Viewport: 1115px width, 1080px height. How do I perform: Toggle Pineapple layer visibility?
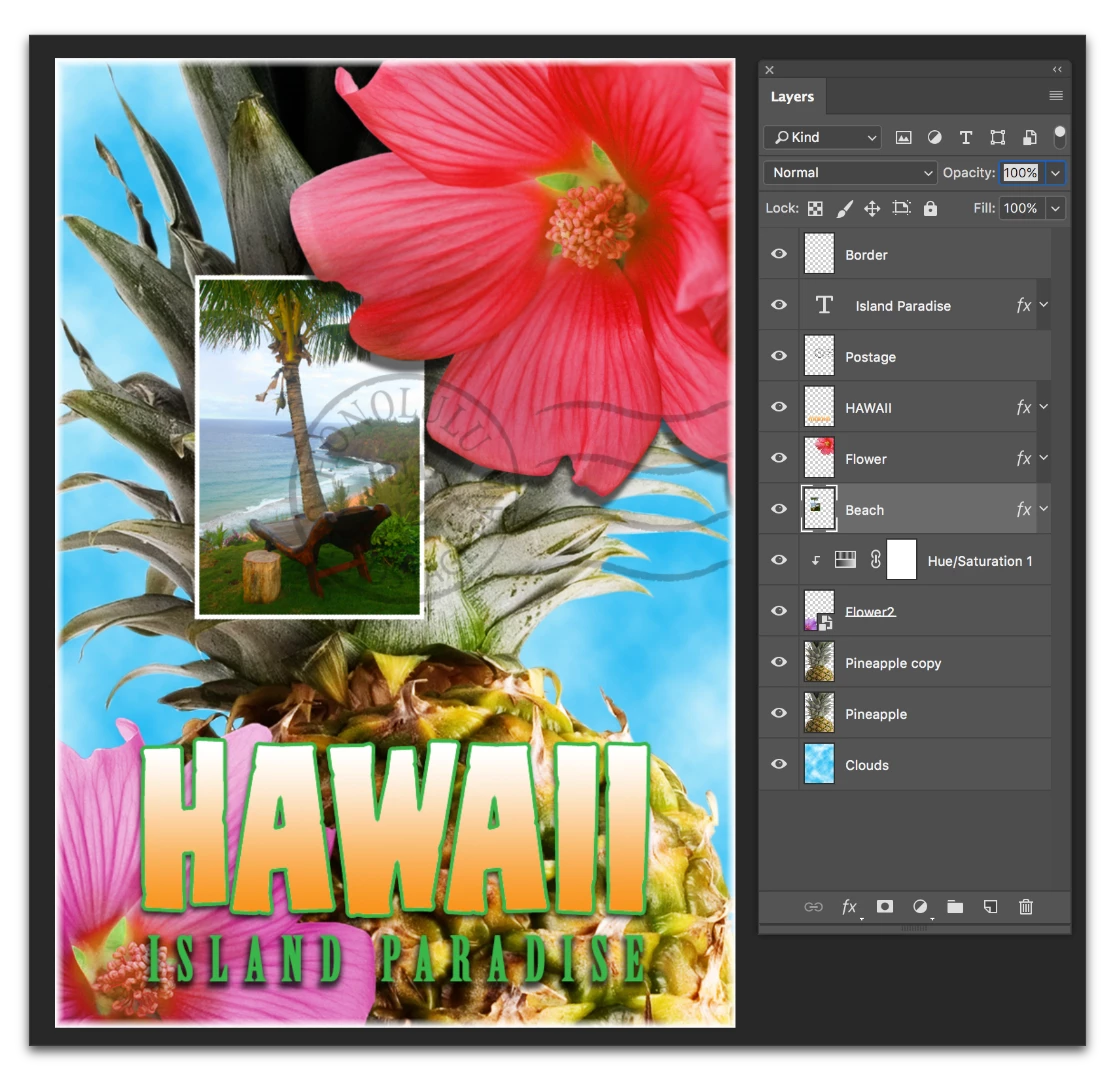[779, 713]
